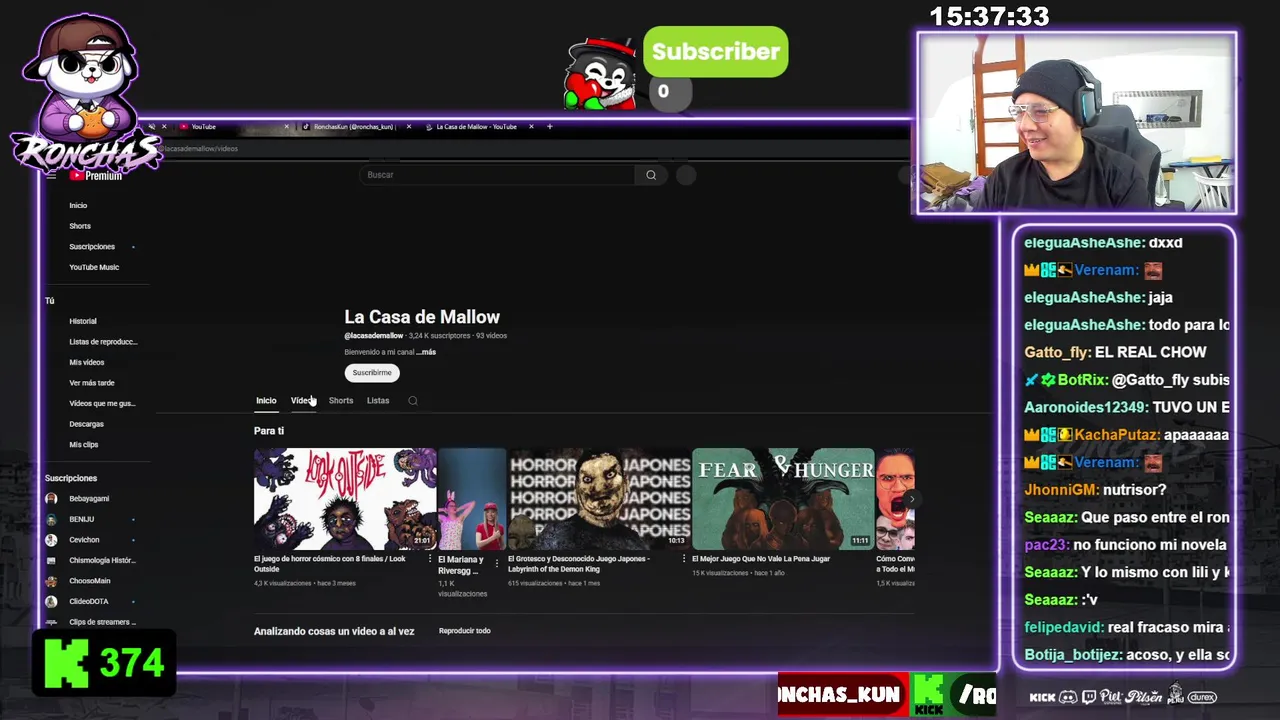Screen dimensions: 1280x720
Task: Open the YouTube hamburger guide menu
Action: (51, 175)
